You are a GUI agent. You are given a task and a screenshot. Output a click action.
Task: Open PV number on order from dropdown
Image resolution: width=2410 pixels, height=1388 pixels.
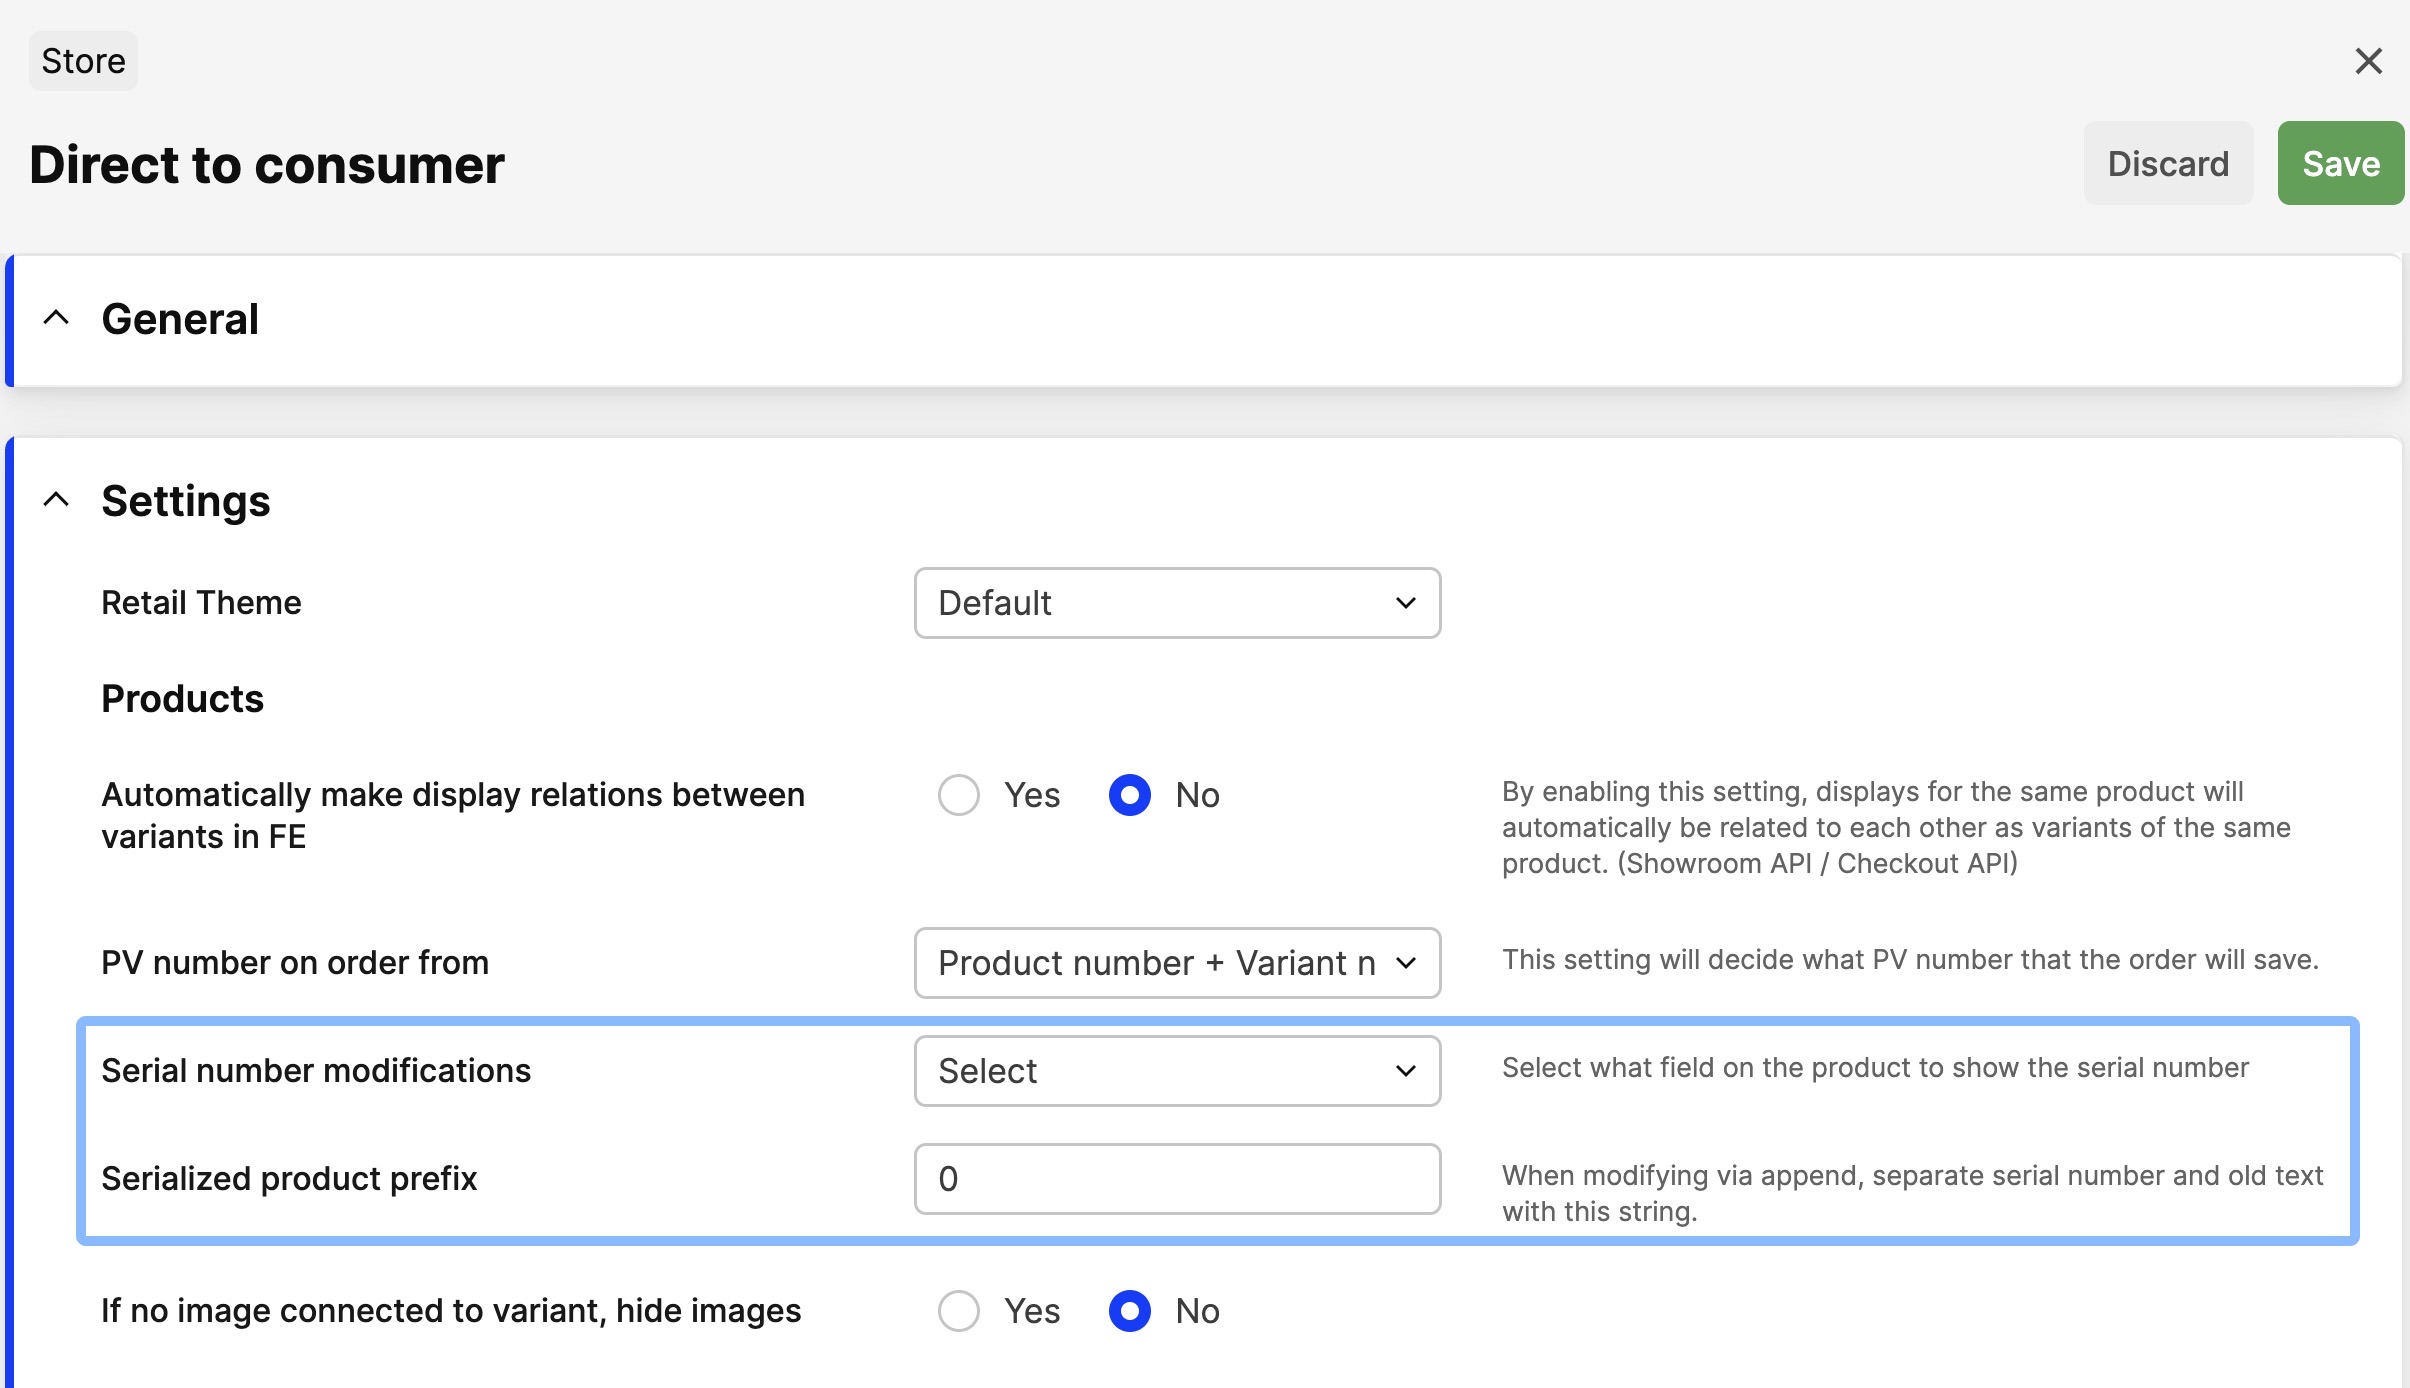[x=1177, y=963]
